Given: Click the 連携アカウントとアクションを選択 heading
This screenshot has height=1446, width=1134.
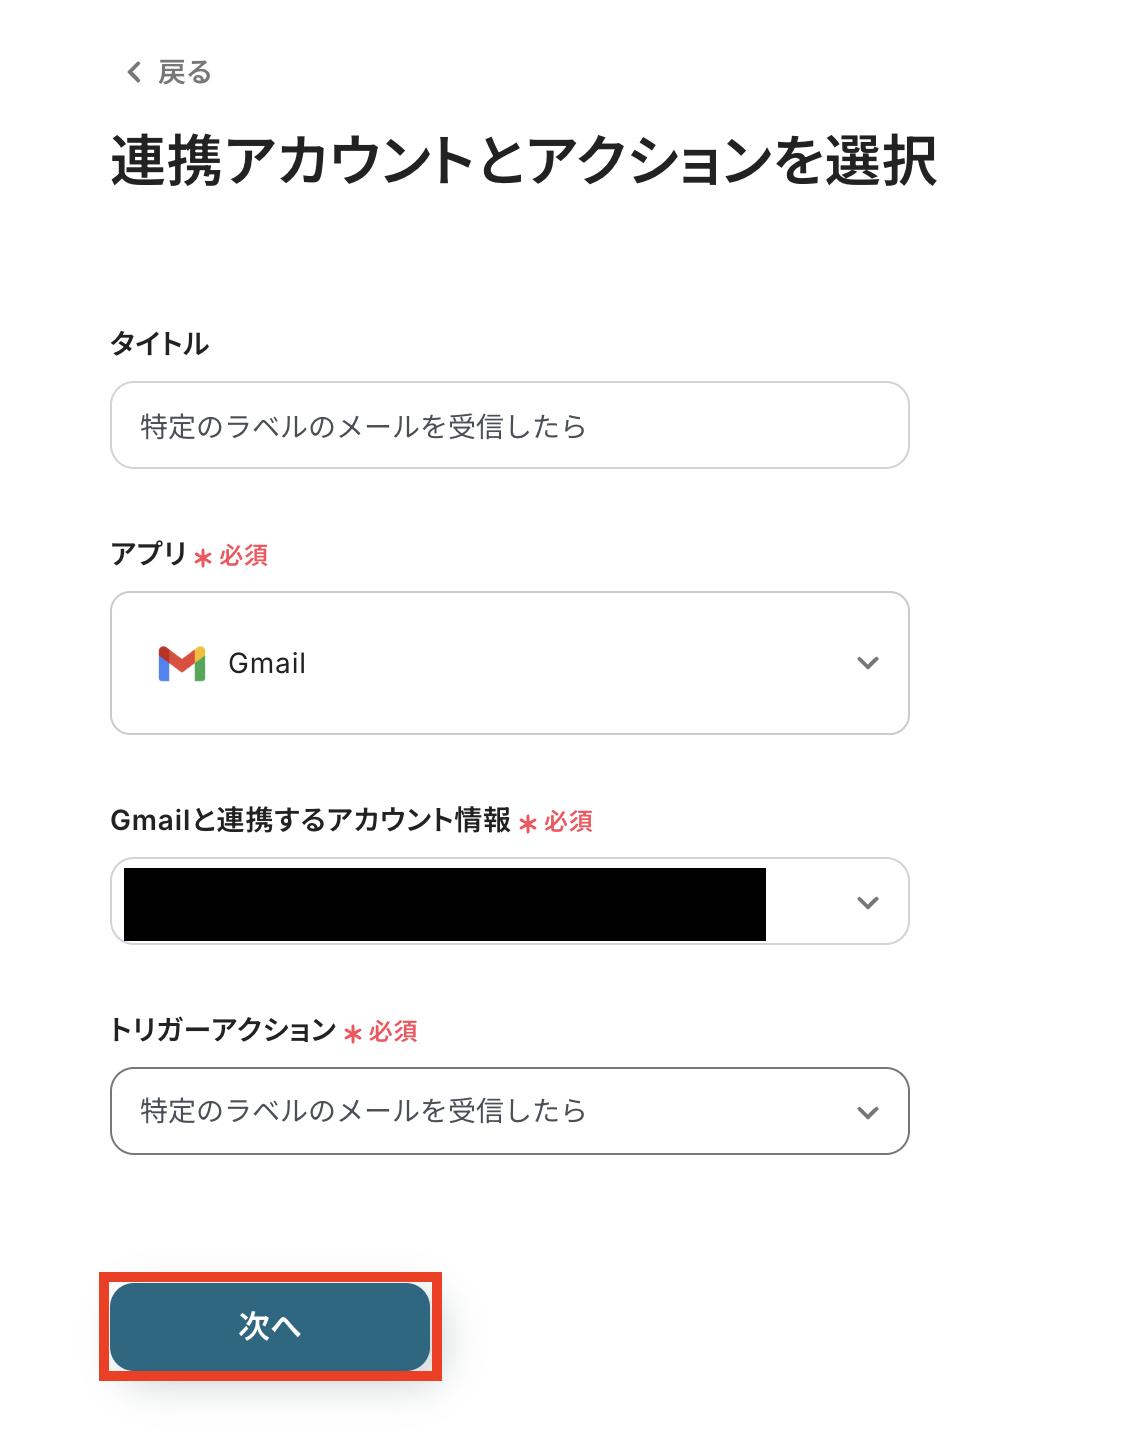Looking at the screenshot, I should tap(524, 161).
